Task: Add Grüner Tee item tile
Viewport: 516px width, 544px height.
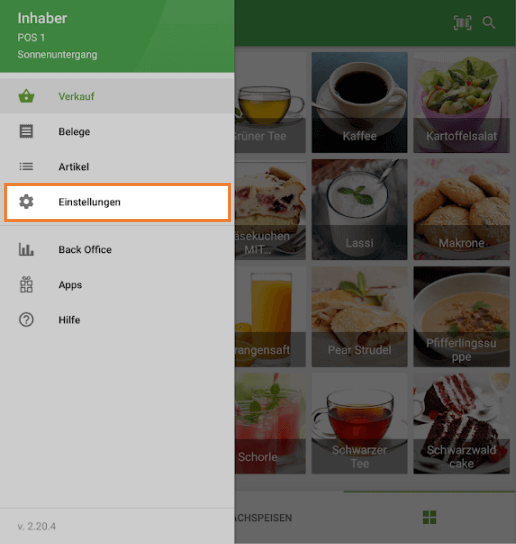Action: [x=270, y=102]
